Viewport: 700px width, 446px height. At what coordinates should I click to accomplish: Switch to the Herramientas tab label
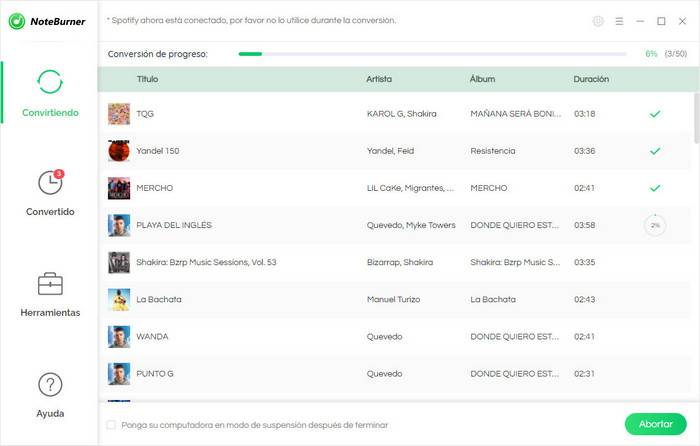(x=50, y=313)
